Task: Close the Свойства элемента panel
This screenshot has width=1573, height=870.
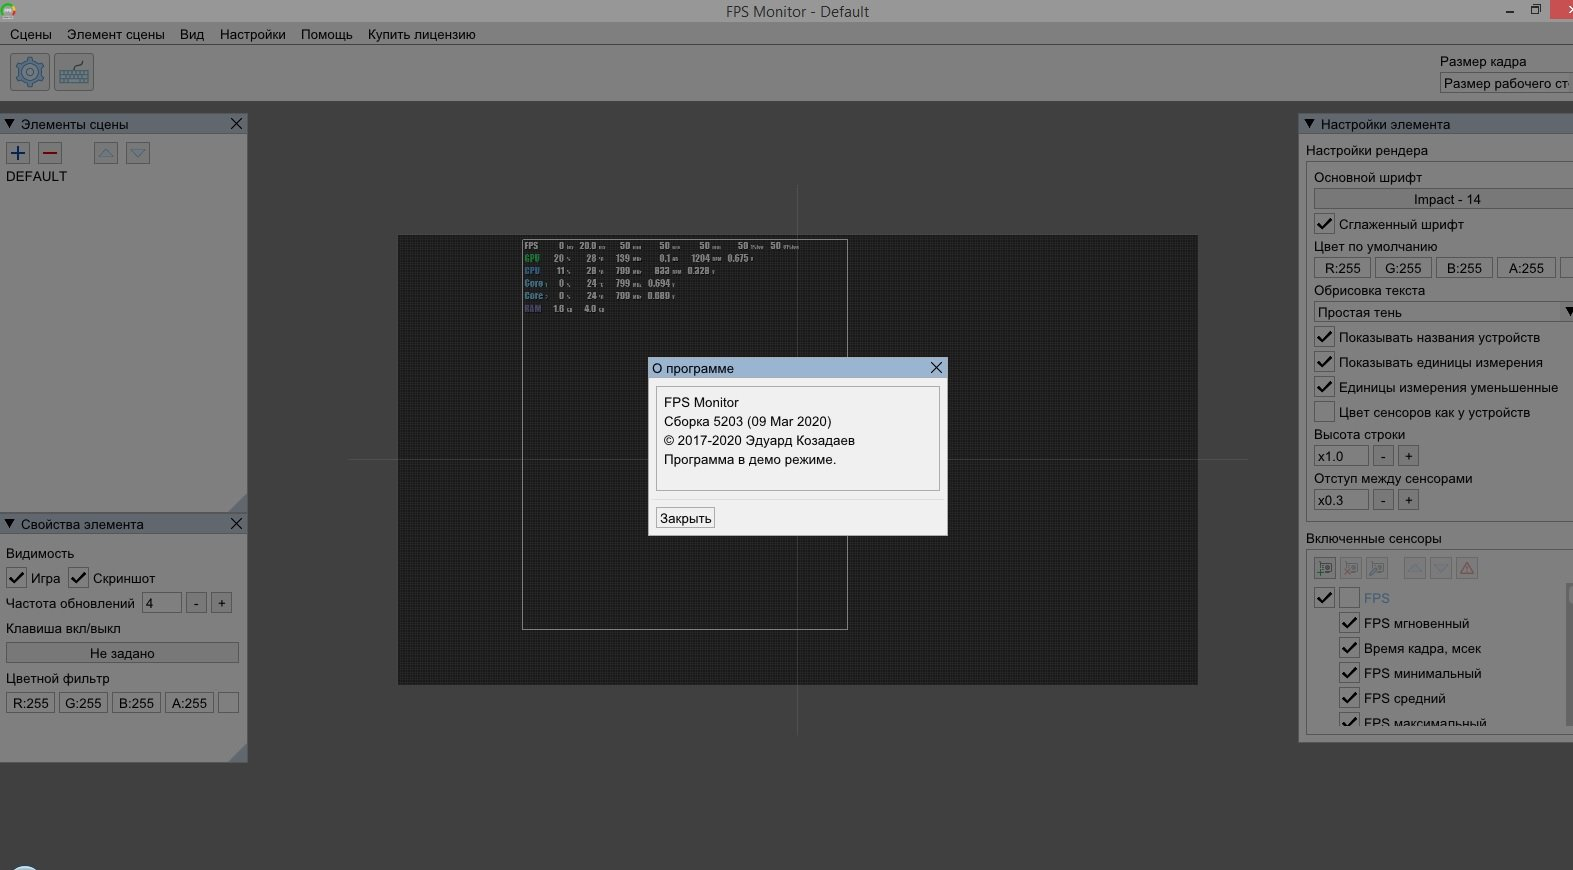Action: [236, 524]
